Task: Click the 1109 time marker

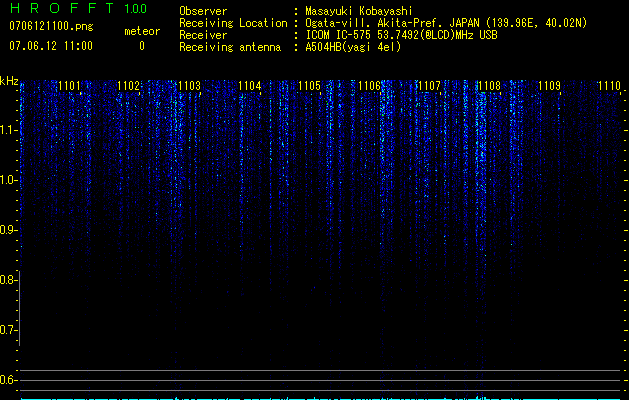Action: tap(549, 85)
